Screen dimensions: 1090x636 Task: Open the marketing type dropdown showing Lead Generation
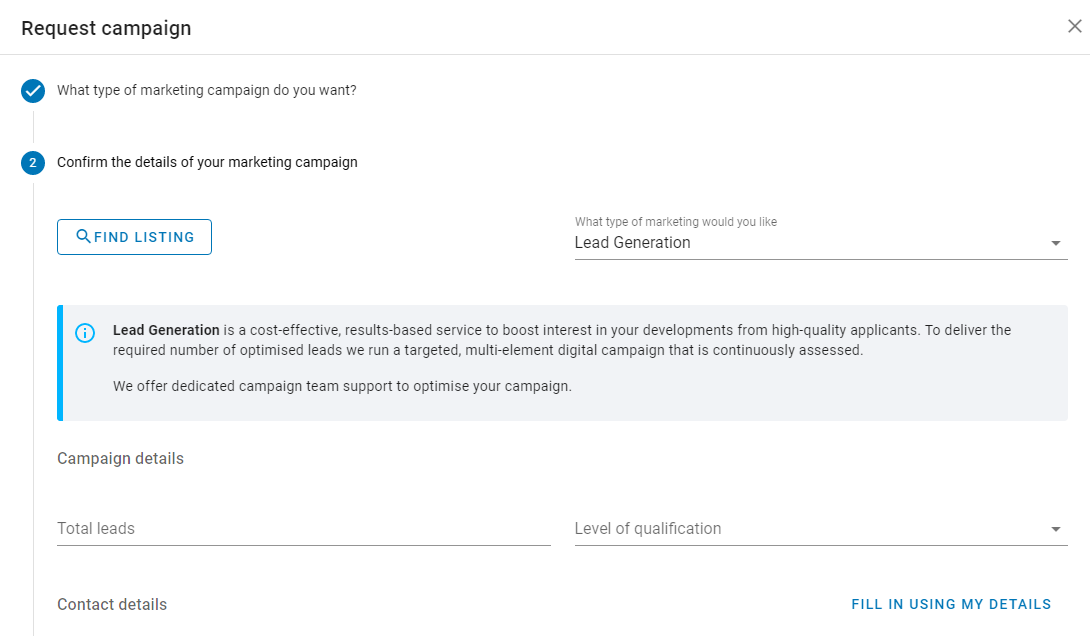pos(821,243)
